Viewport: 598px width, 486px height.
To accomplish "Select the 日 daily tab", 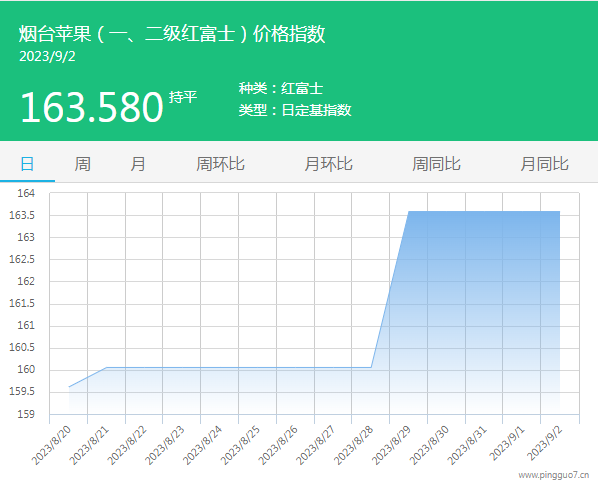I will point(27,164).
